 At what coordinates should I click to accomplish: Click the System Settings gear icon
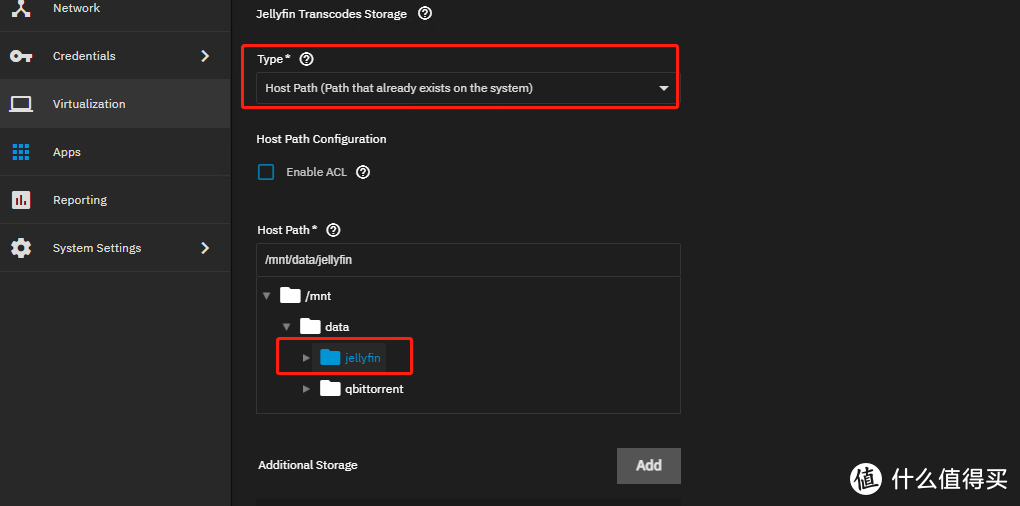(21, 248)
